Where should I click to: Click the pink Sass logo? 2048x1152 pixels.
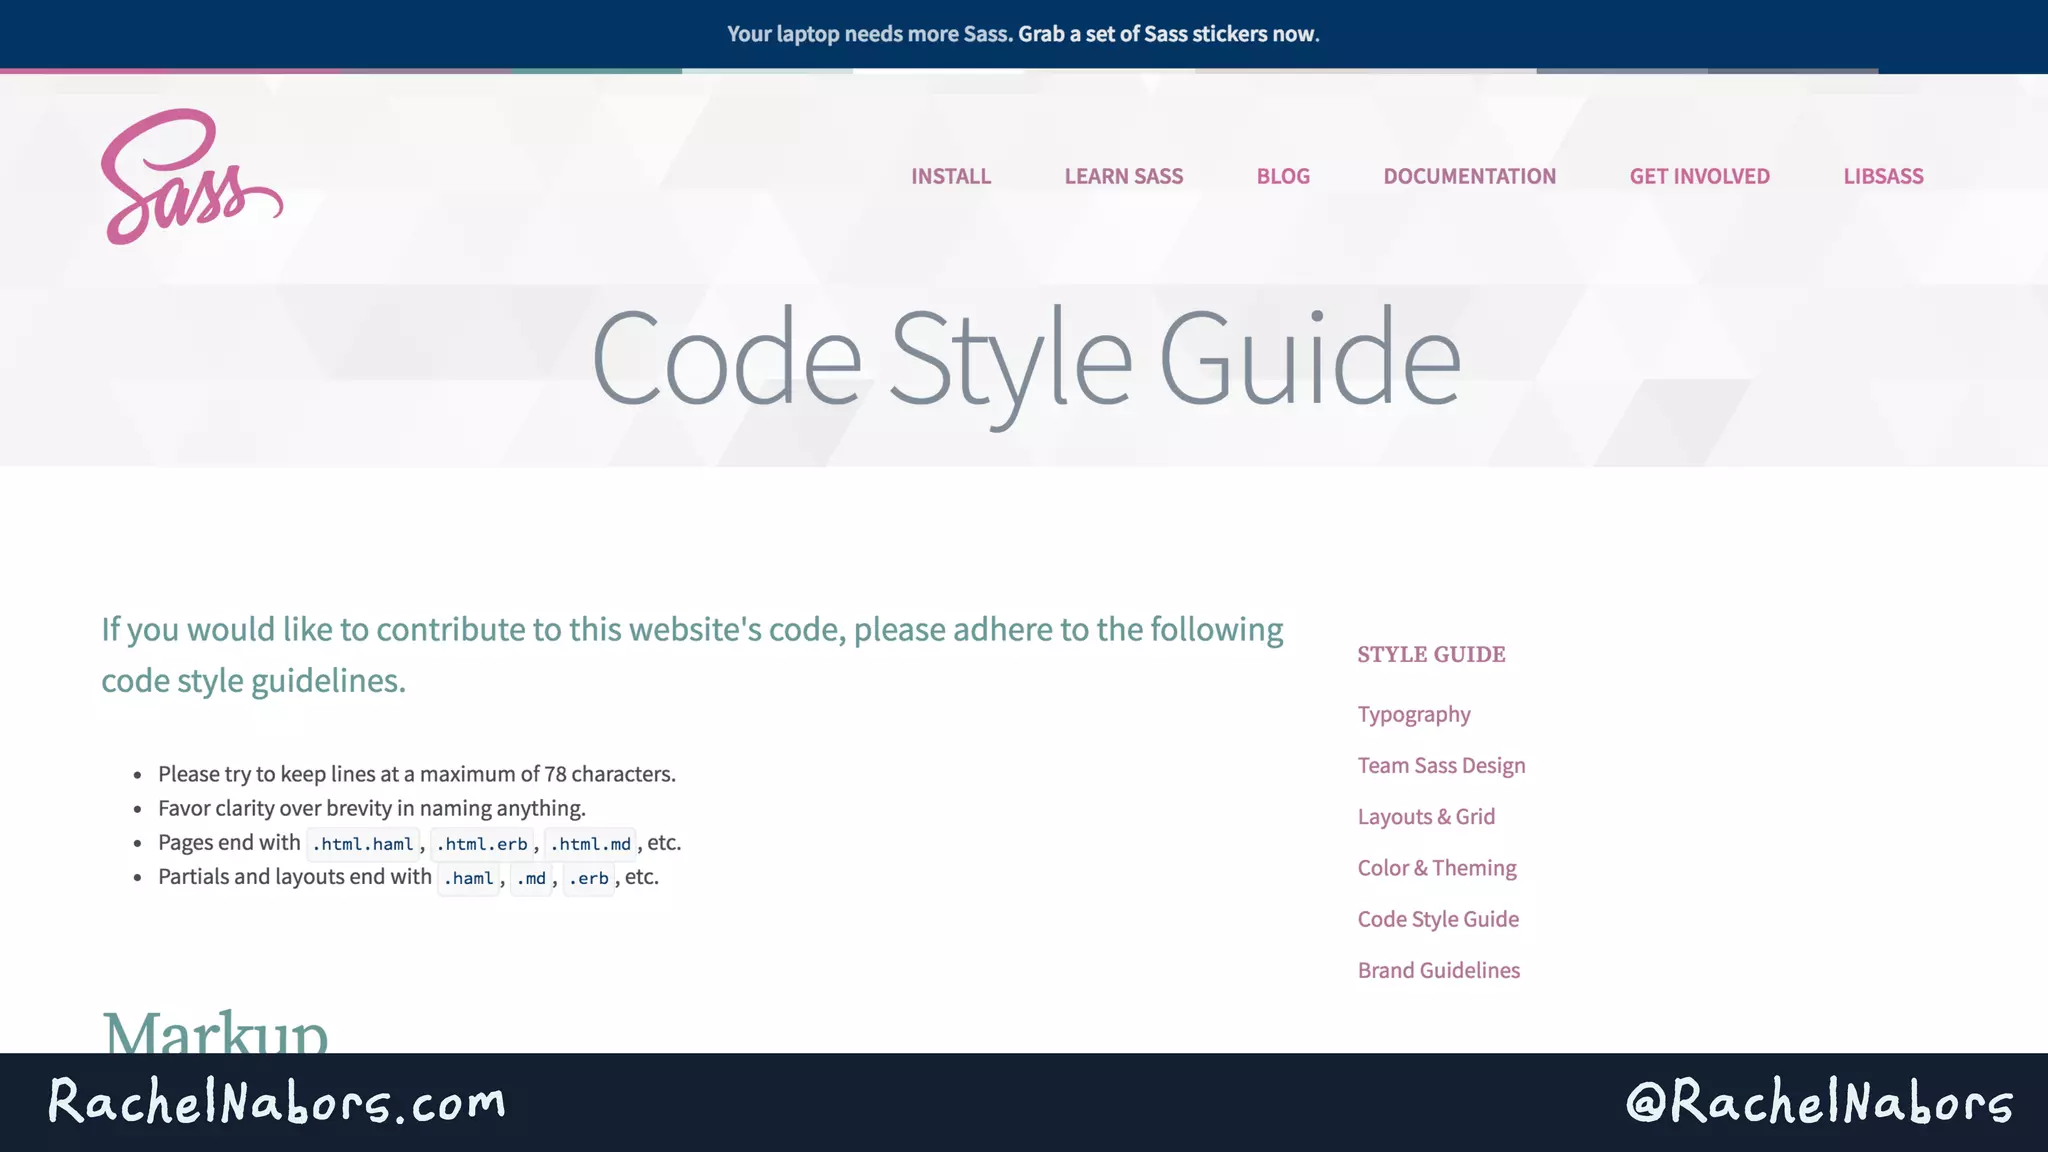tap(190, 177)
